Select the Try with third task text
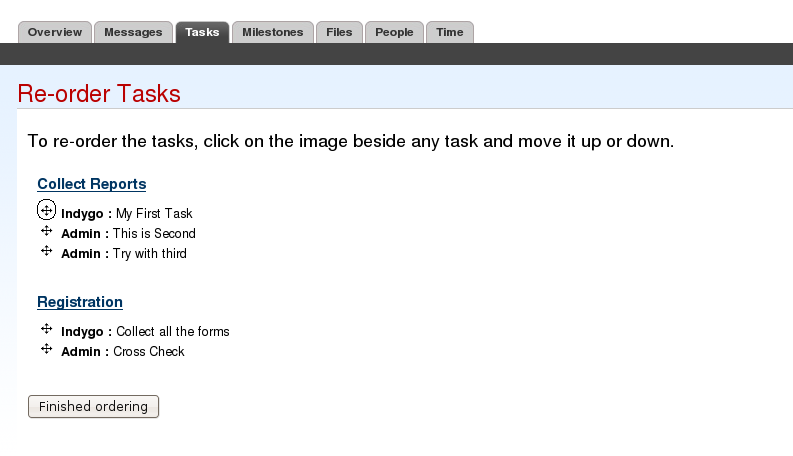 pyautogui.click(x=150, y=253)
